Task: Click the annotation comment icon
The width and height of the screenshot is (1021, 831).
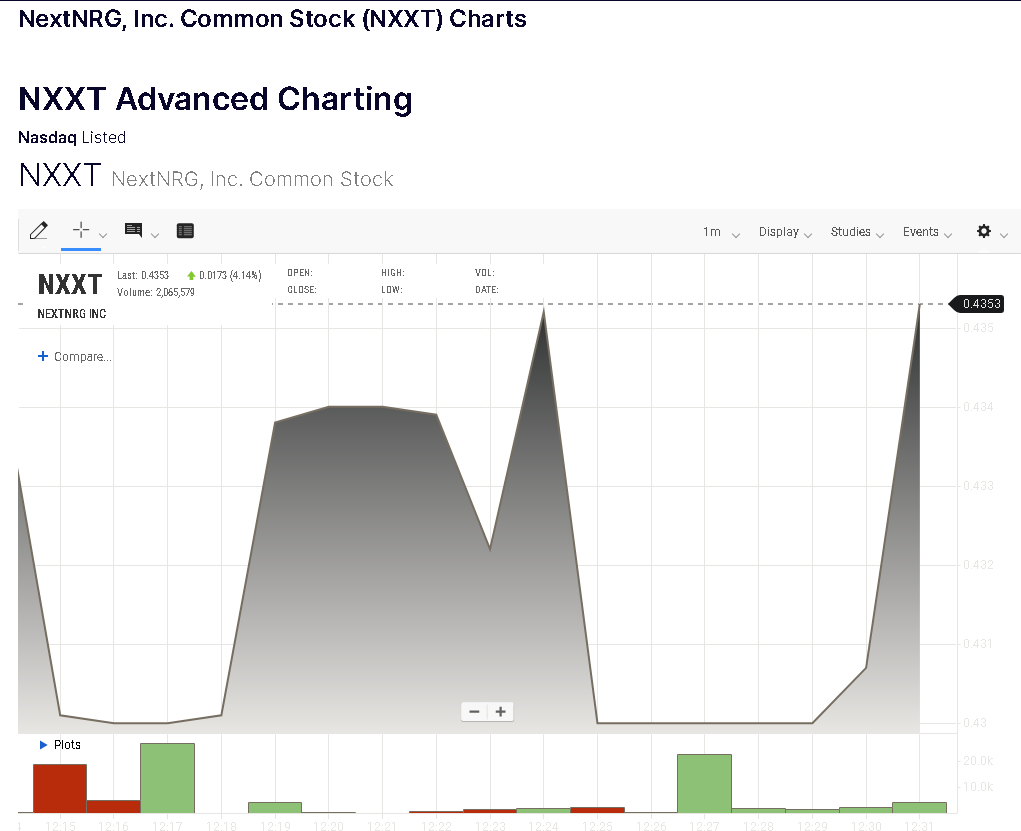Action: click(133, 230)
